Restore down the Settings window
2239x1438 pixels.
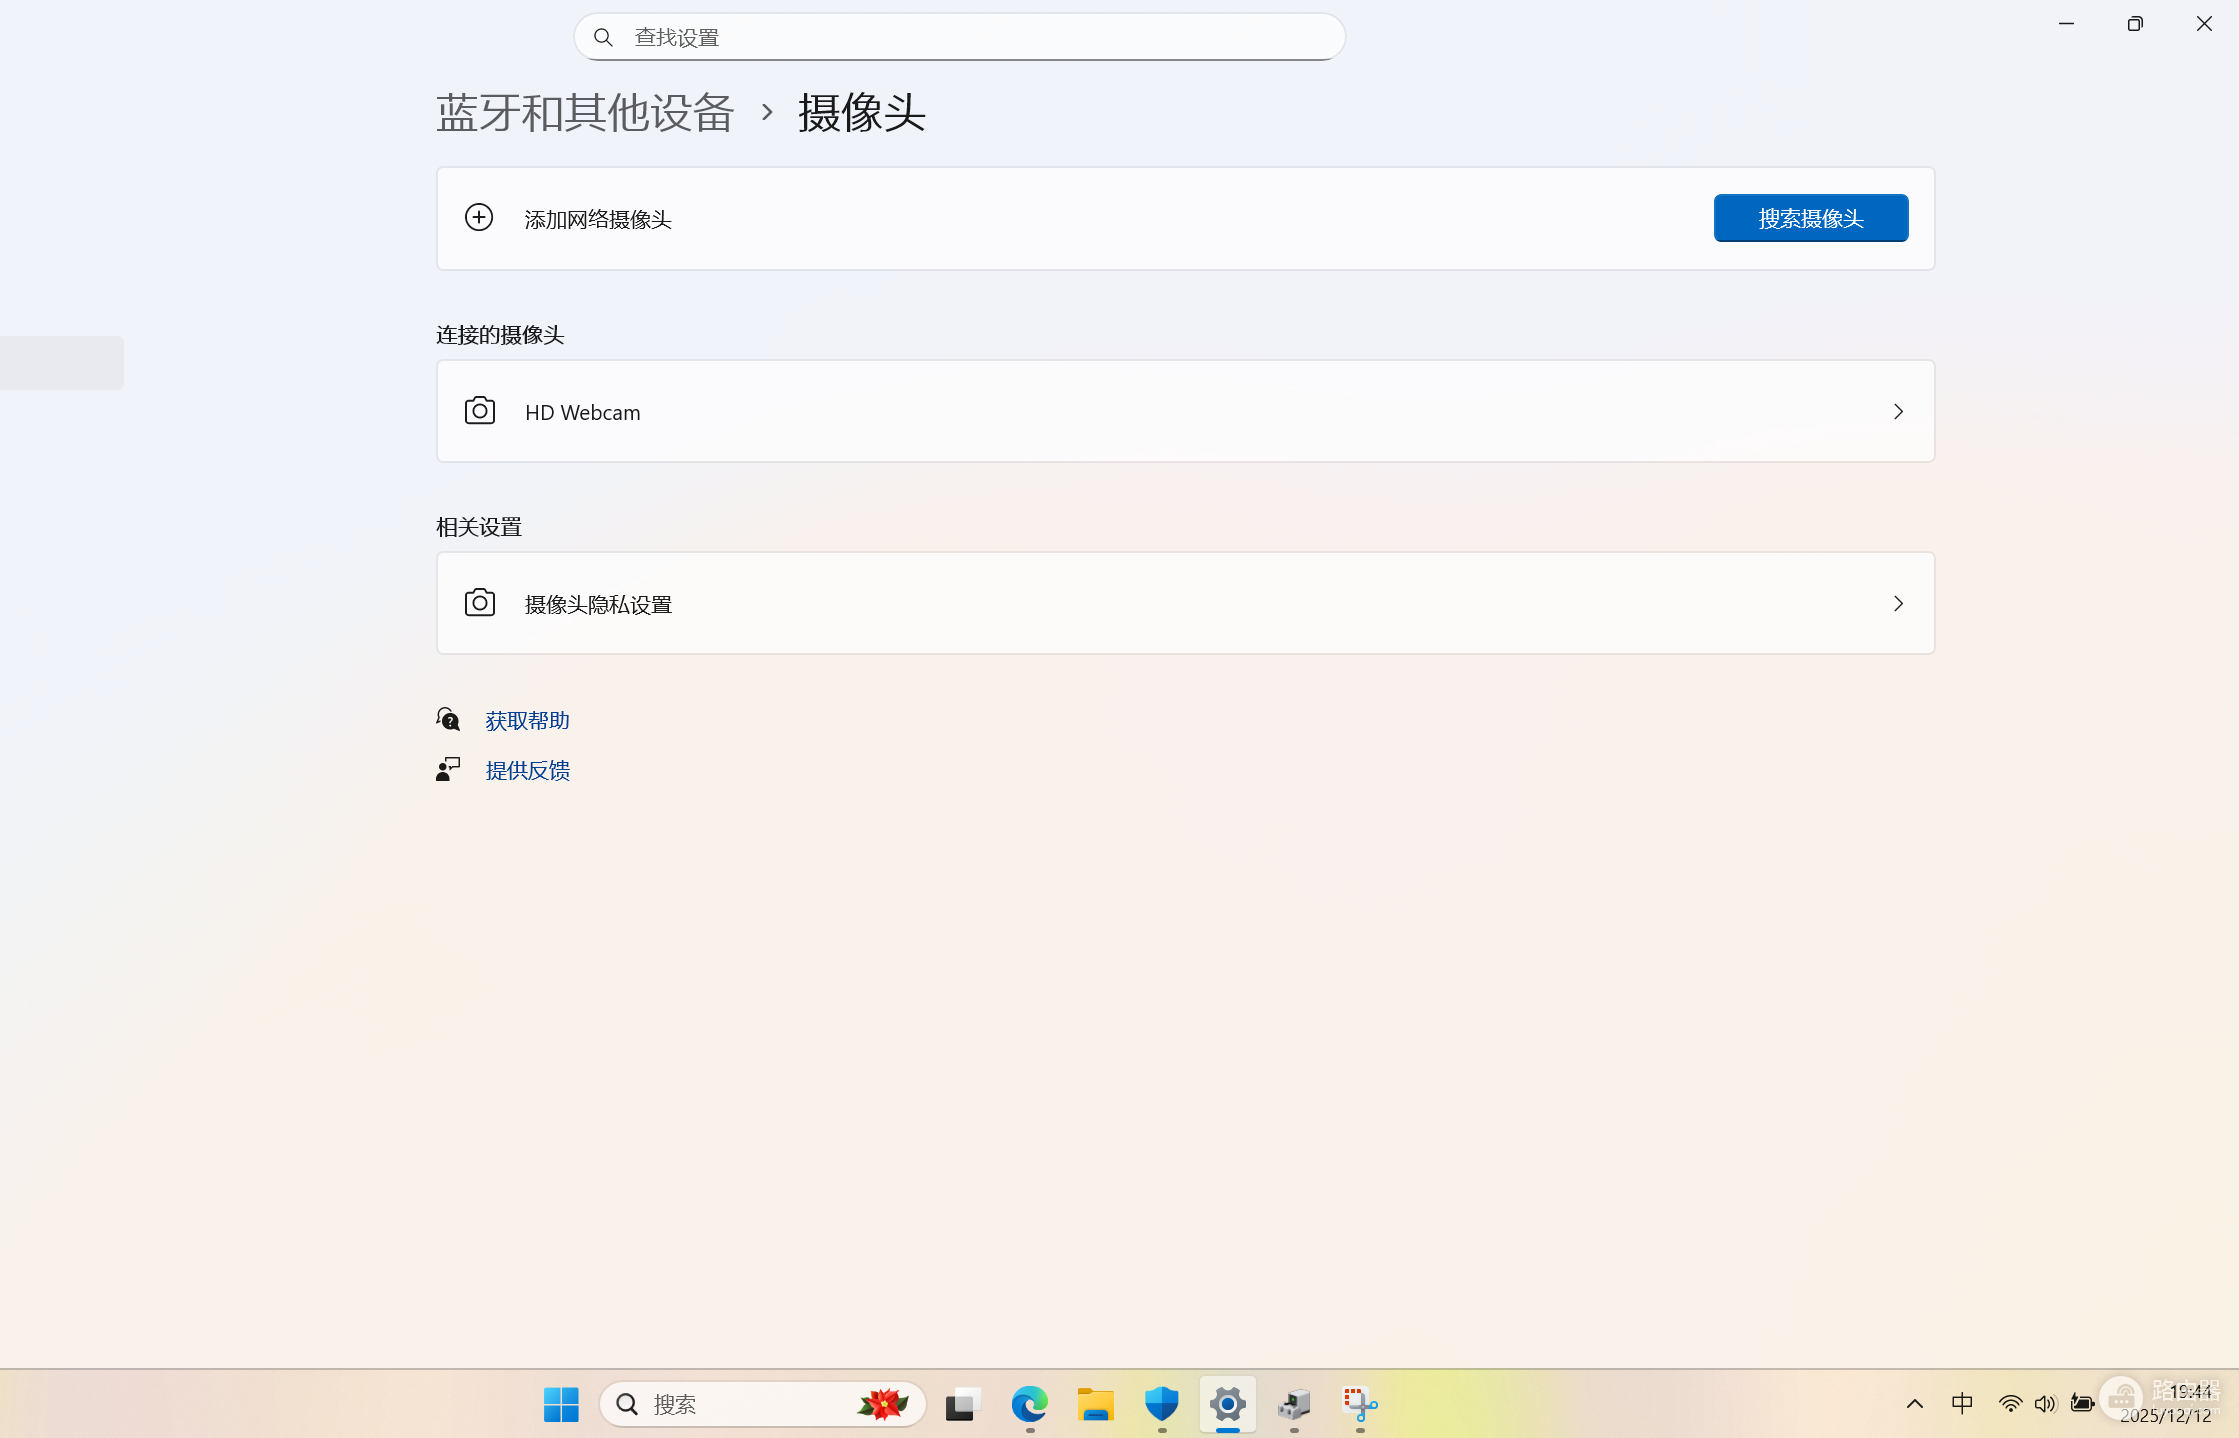(2135, 24)
